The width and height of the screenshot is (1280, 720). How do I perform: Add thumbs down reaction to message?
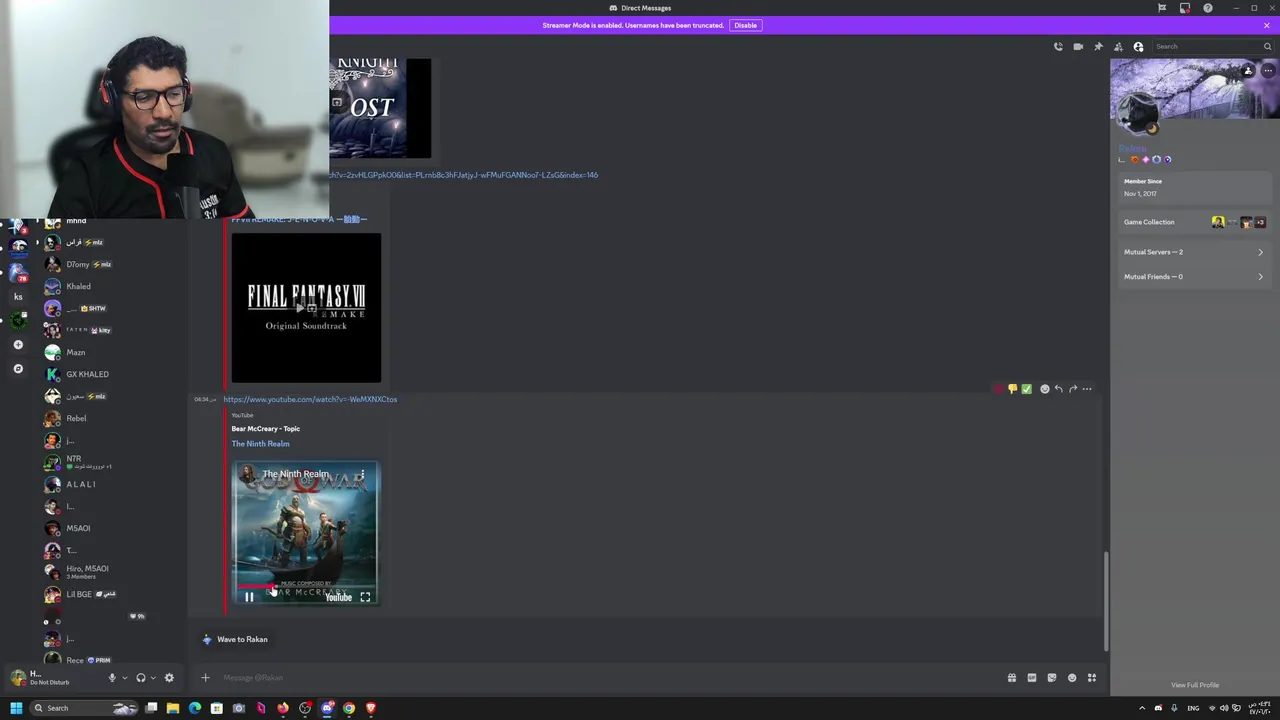[x=1012, y=389]
